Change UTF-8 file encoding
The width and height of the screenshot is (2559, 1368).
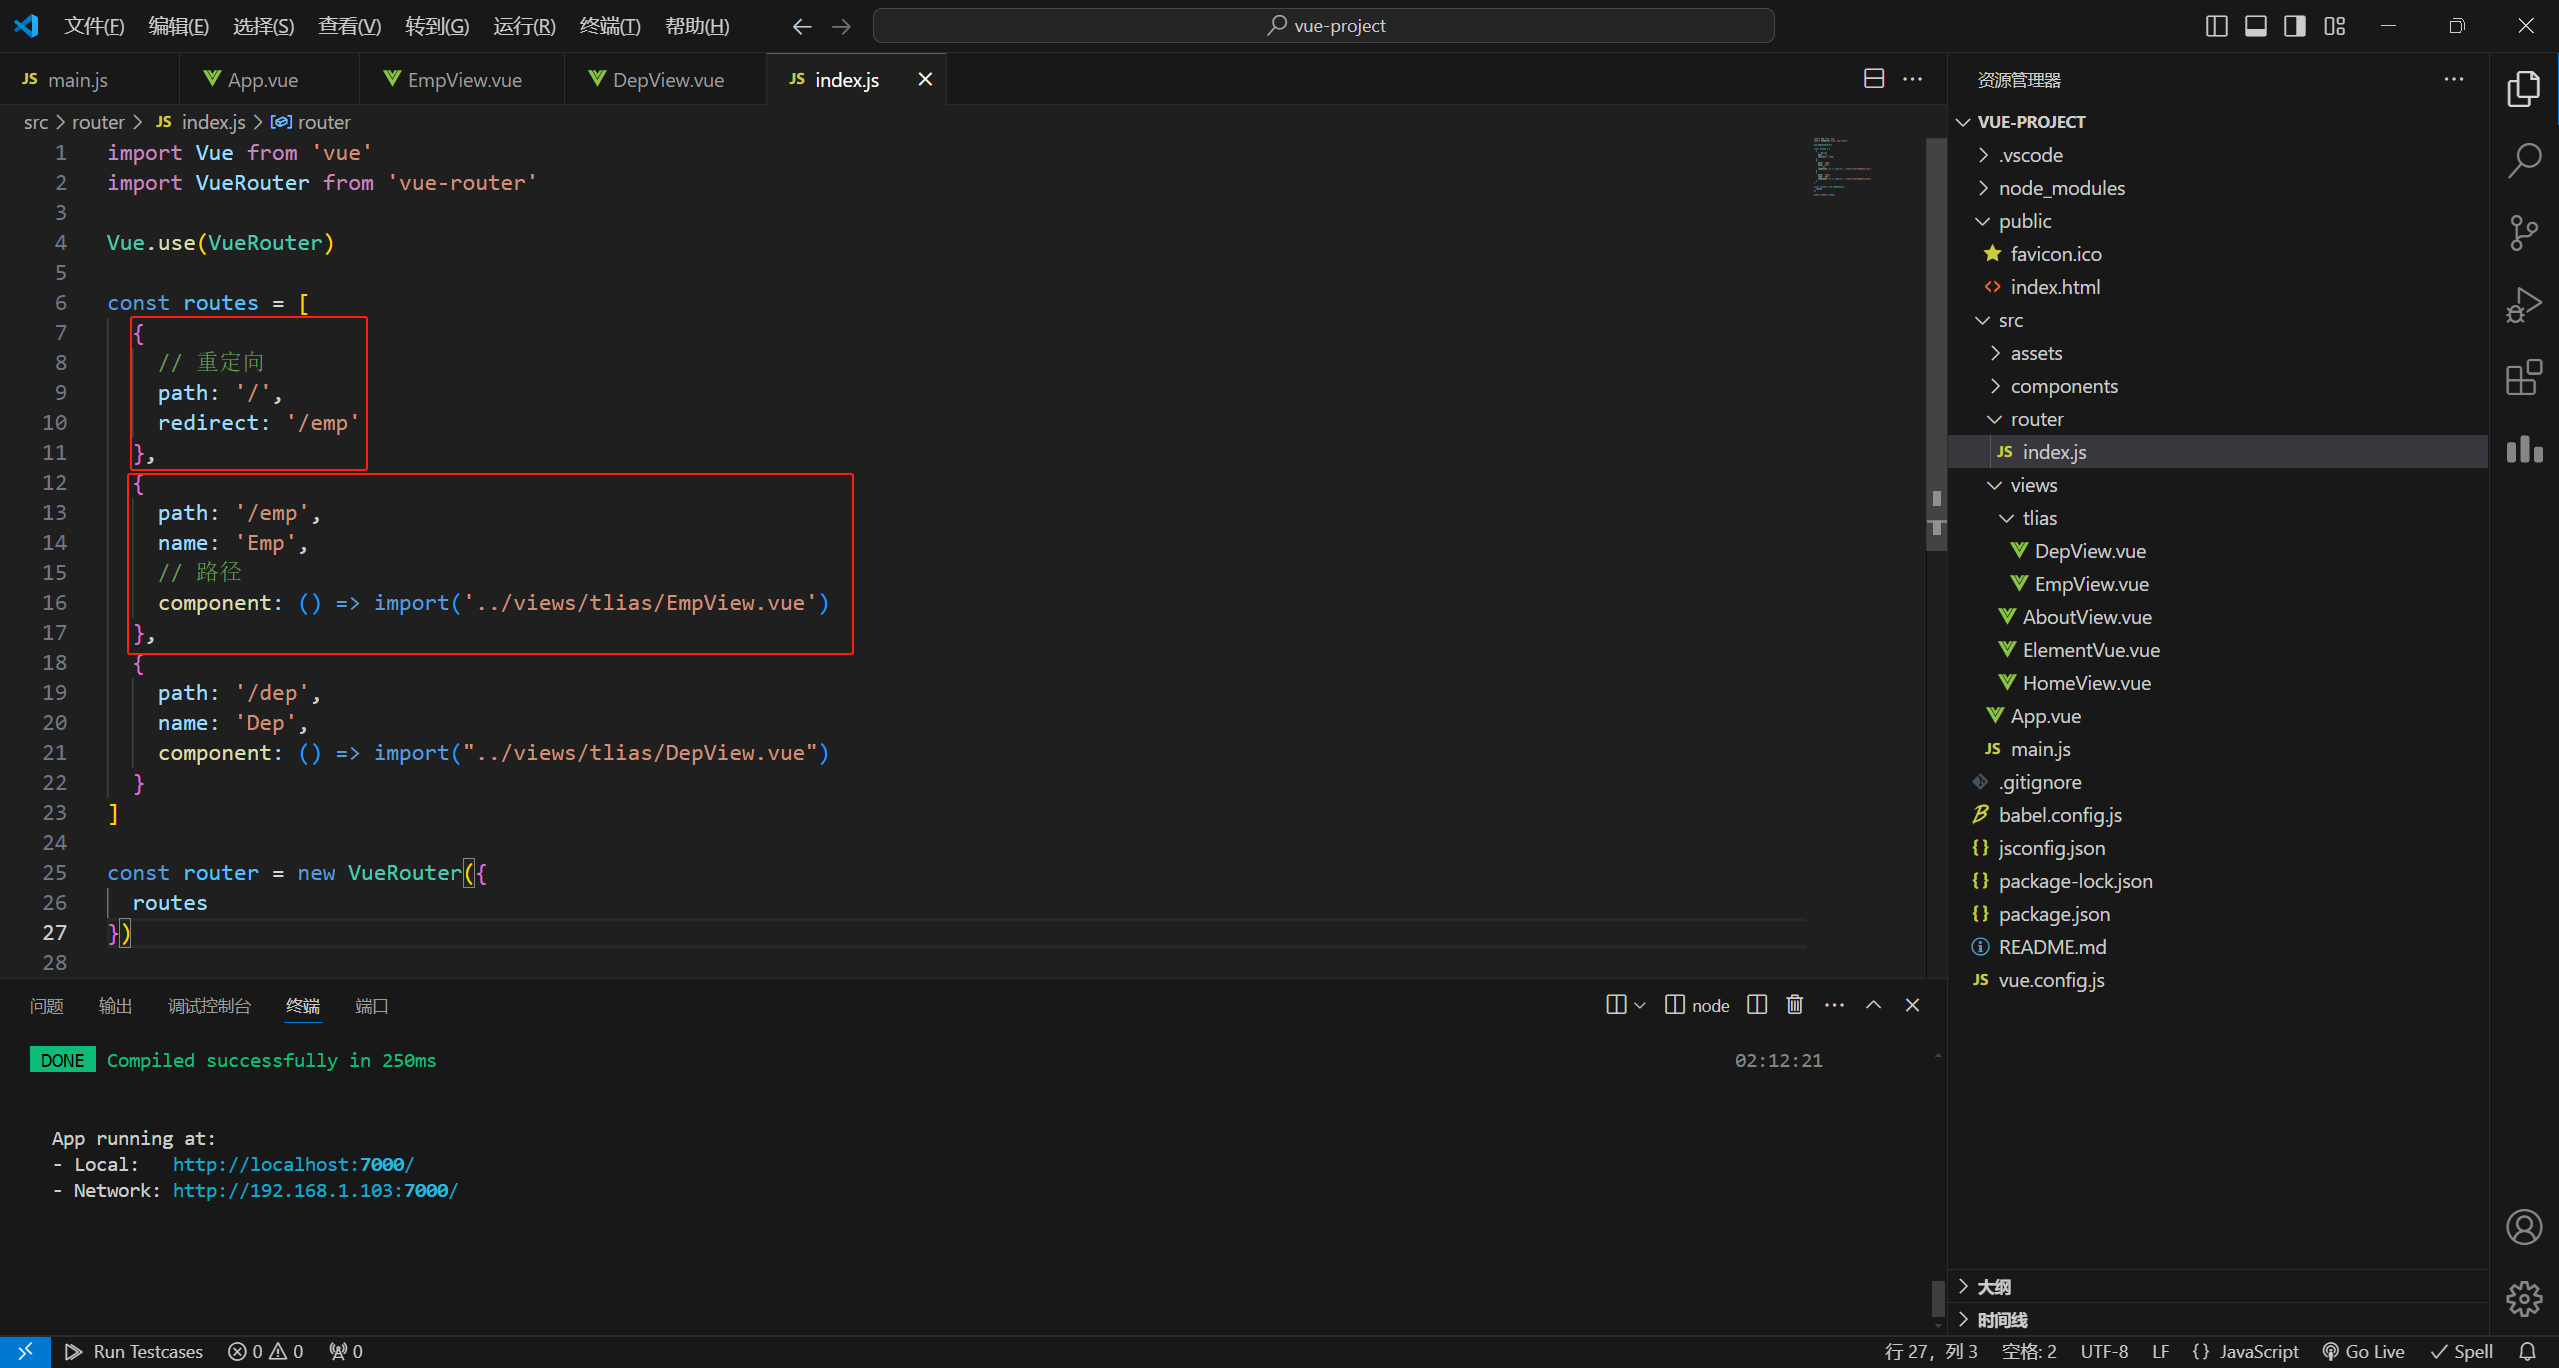pos(2104,1352)
